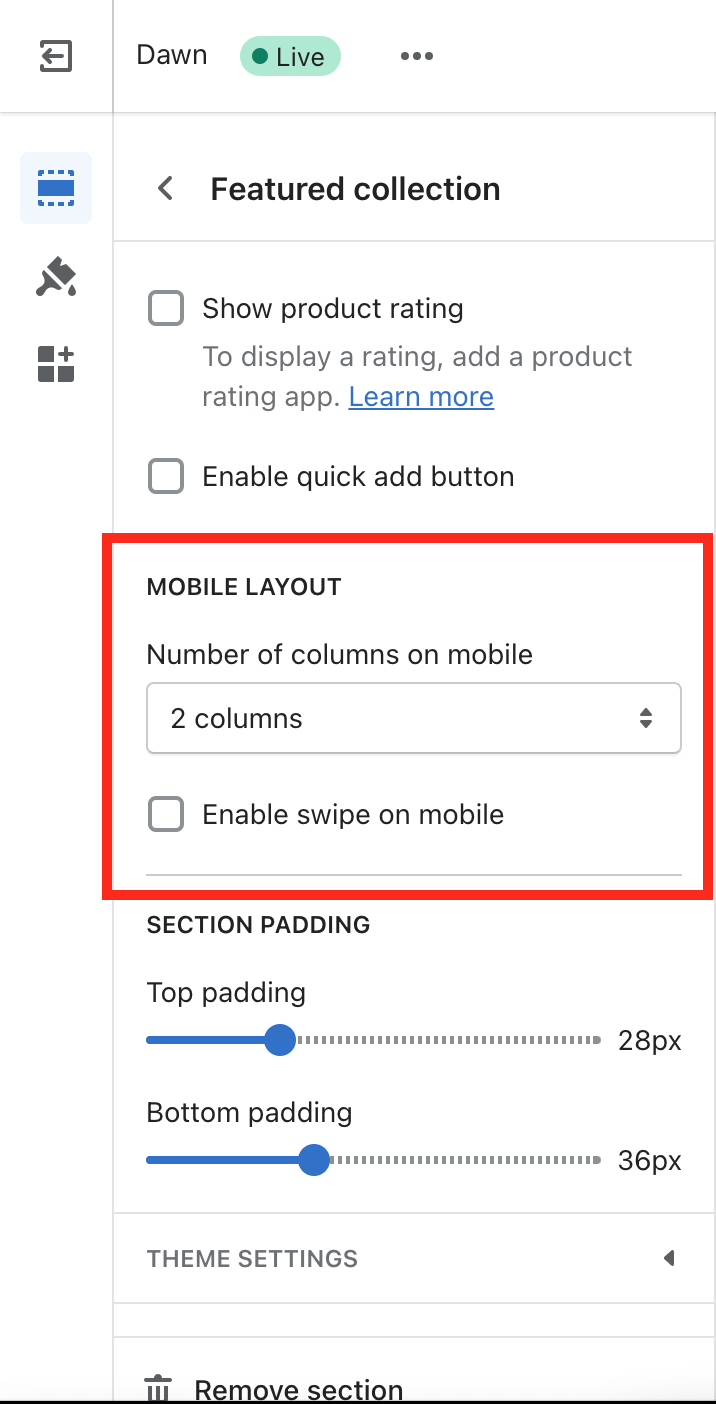Expand the Theme Settings arrow
This screenshot has height=1404, width=716.
pyautogui.click(x=669, y=1258)
